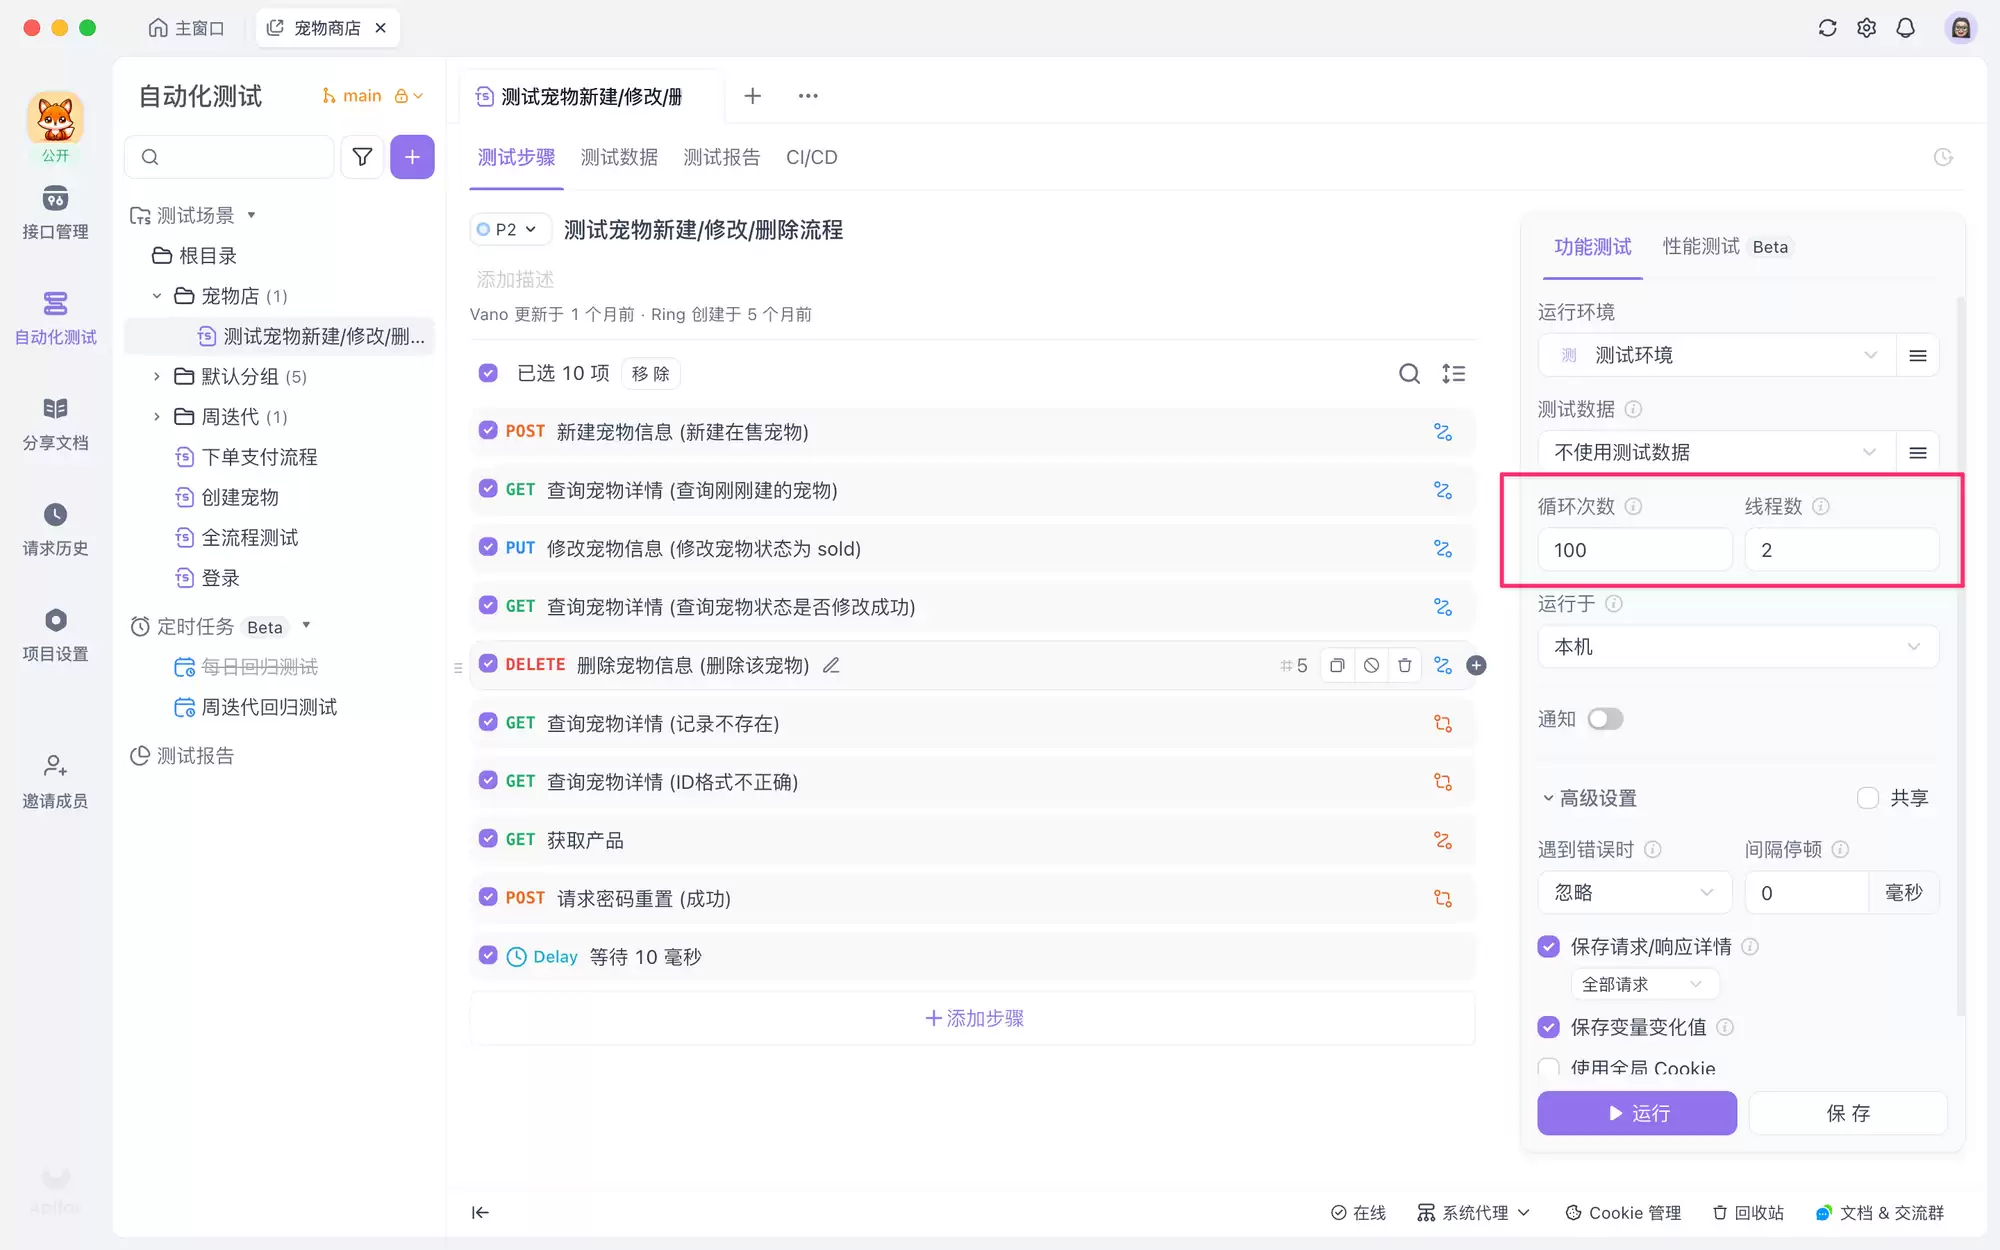
Task: Uncheck 保存变量变化值
Action: [x=1548, y=1027]
